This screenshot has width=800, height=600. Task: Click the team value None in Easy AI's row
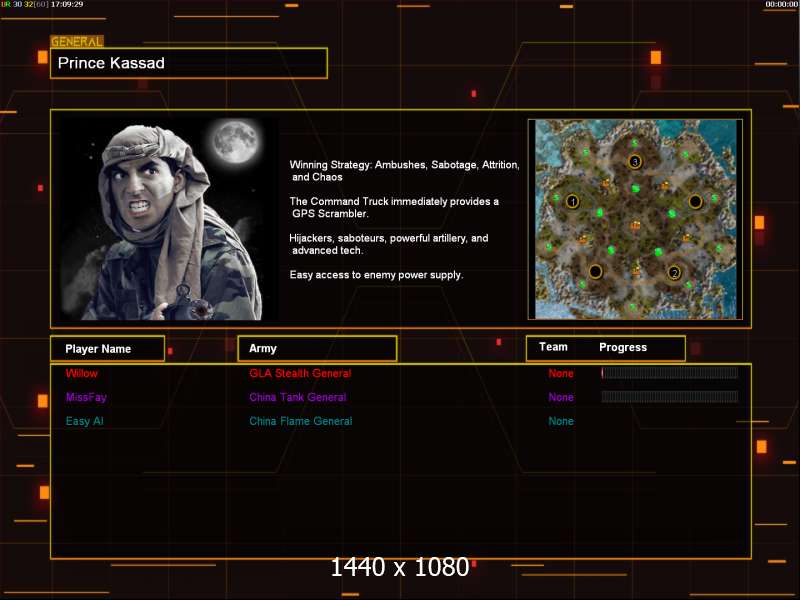(561, 421)
